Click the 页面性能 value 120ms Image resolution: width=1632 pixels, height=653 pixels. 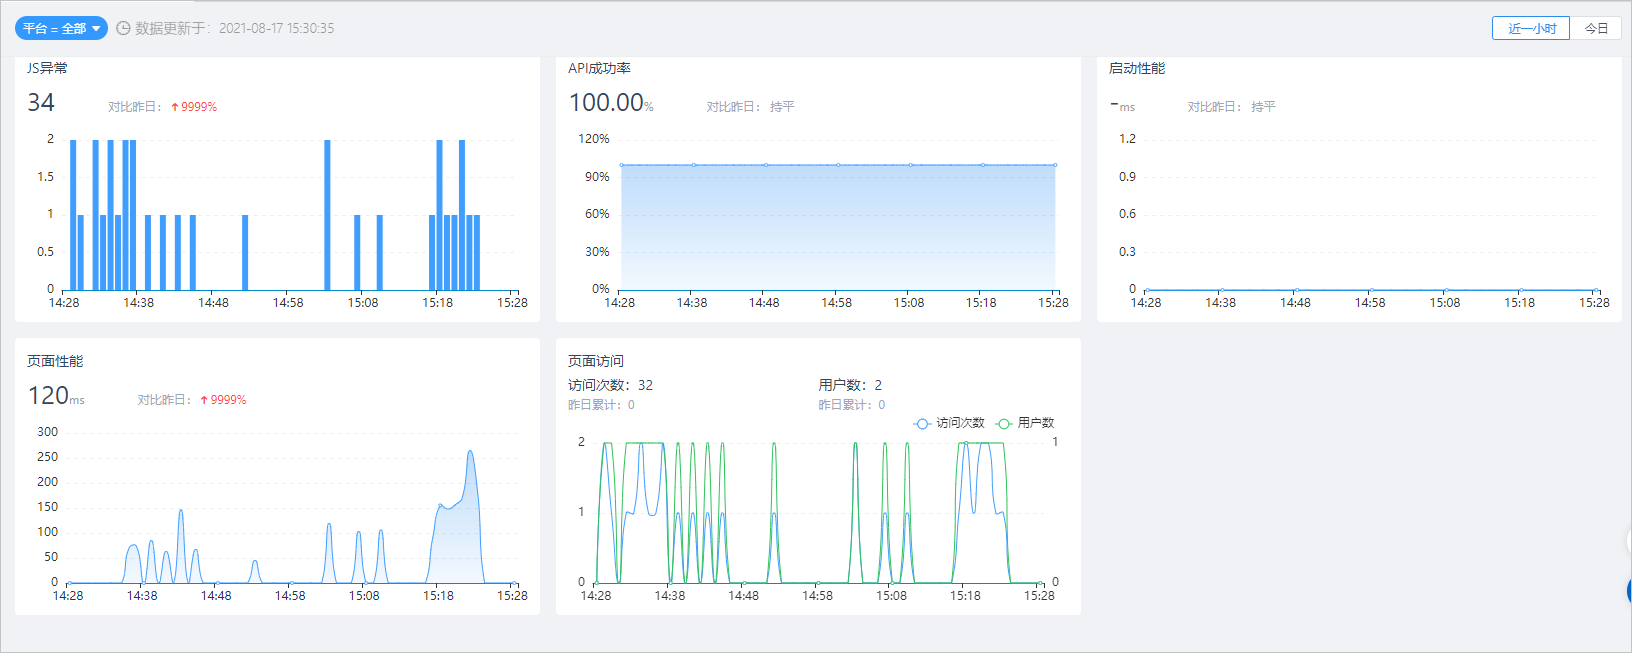pos(56,396)
